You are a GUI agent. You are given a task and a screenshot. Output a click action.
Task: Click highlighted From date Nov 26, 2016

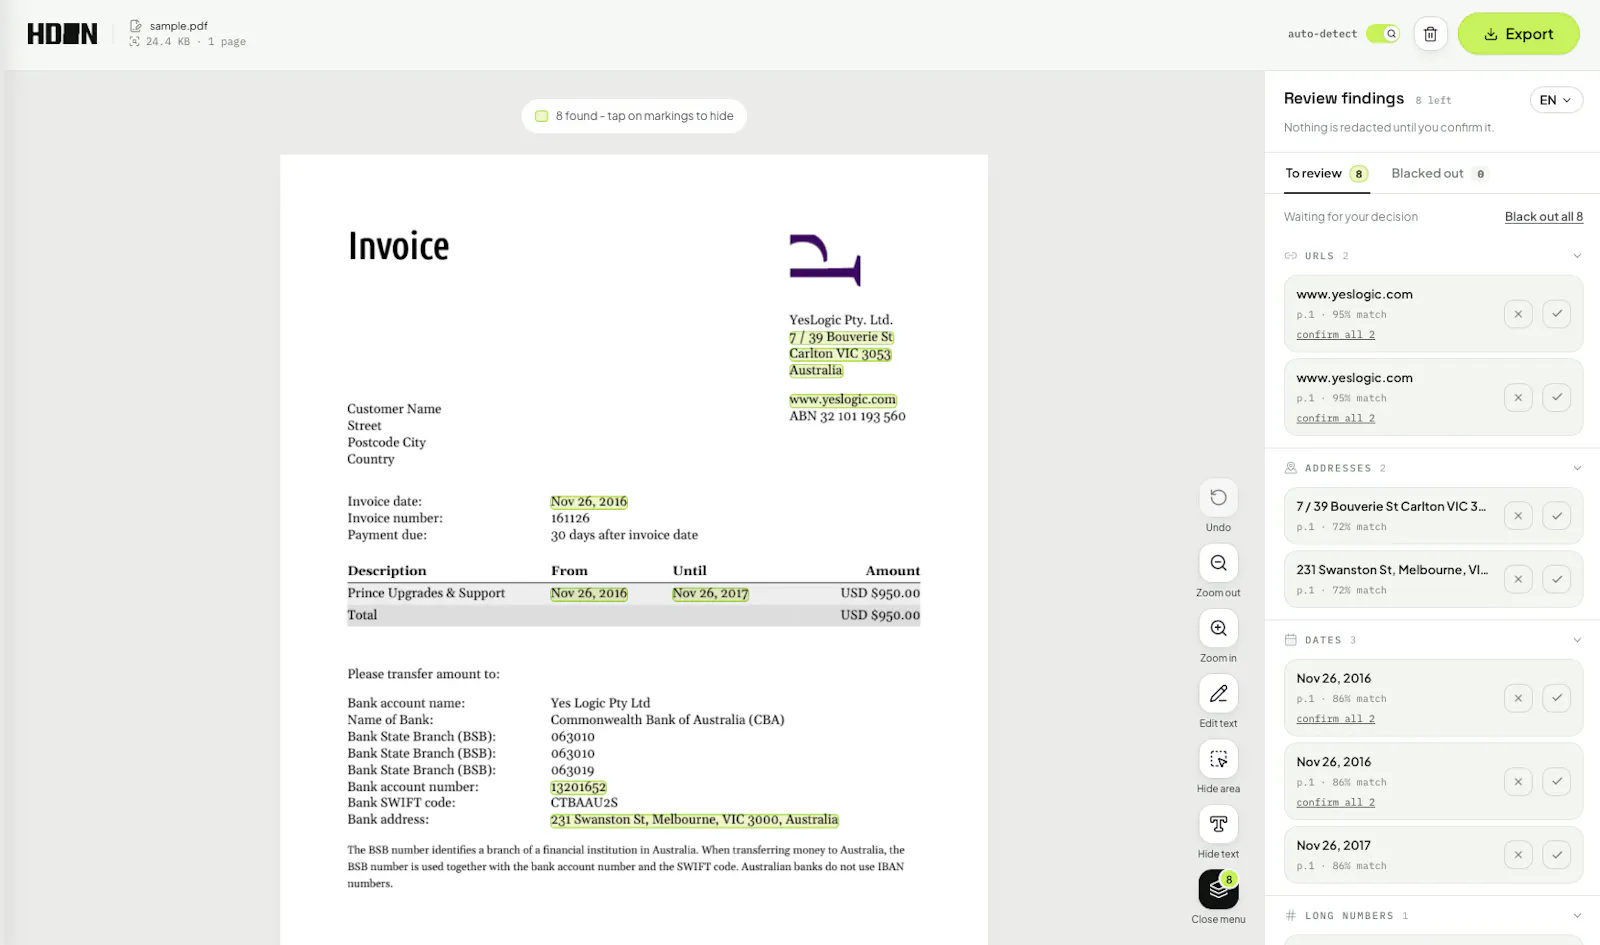click(x=589, y=593)
